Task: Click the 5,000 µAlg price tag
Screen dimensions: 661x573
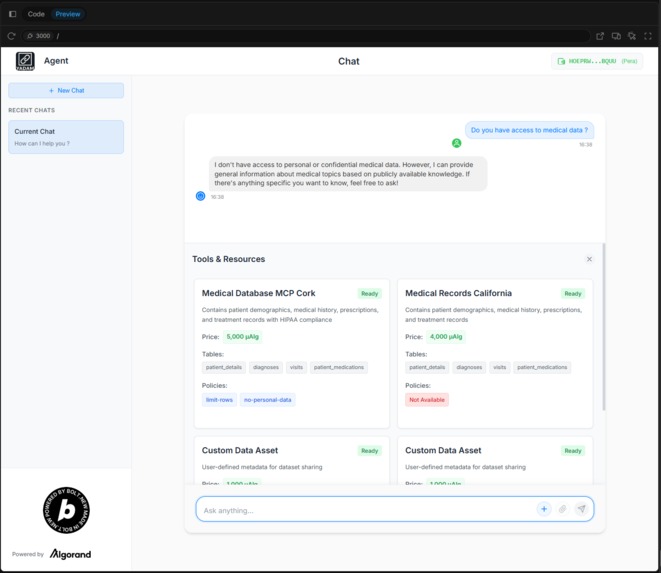Action: point(242,336)
